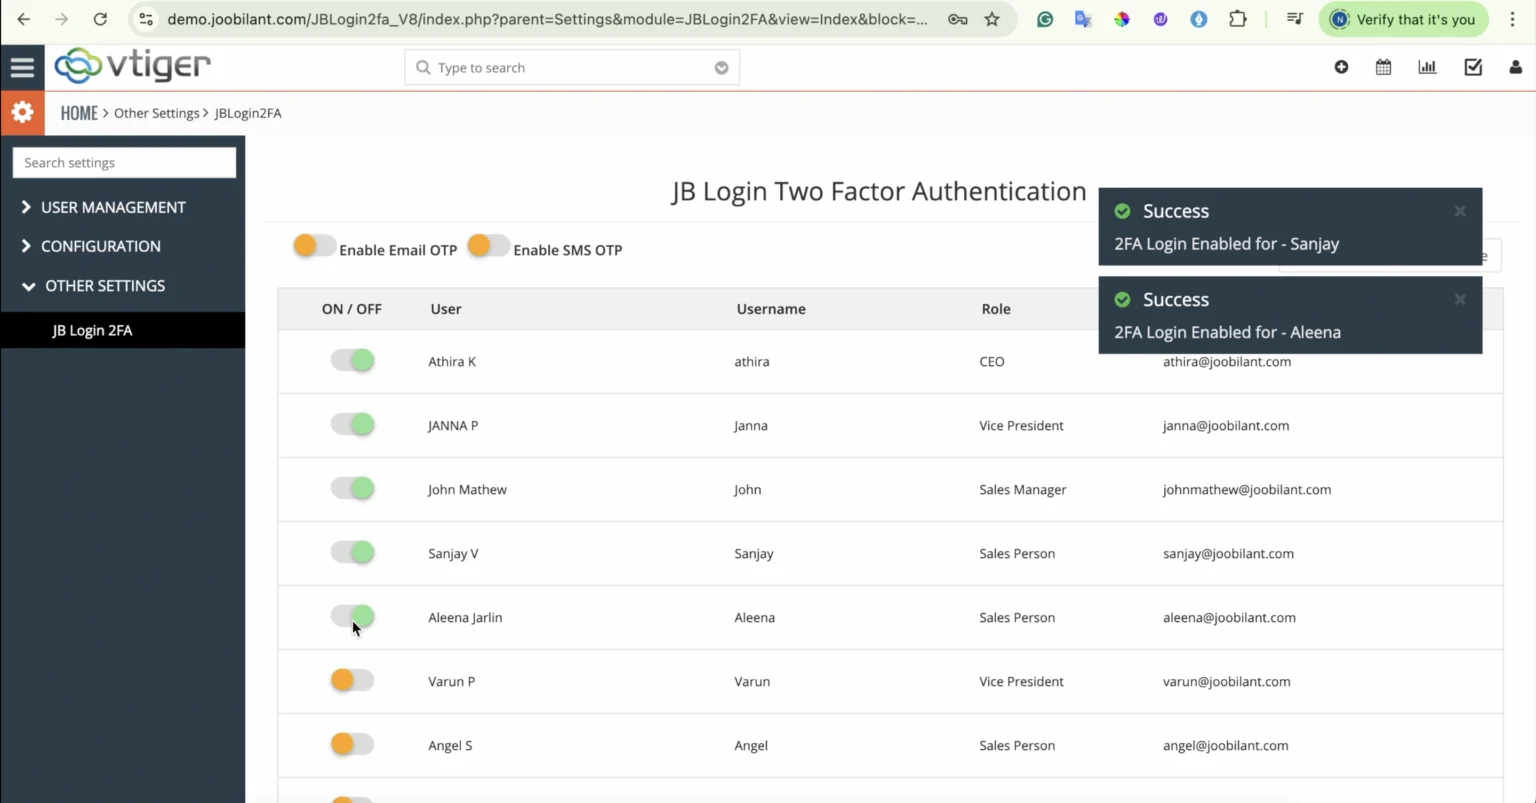Enable Email OTP toggle
Screen dimensions: 1536x803
[313, 245]
